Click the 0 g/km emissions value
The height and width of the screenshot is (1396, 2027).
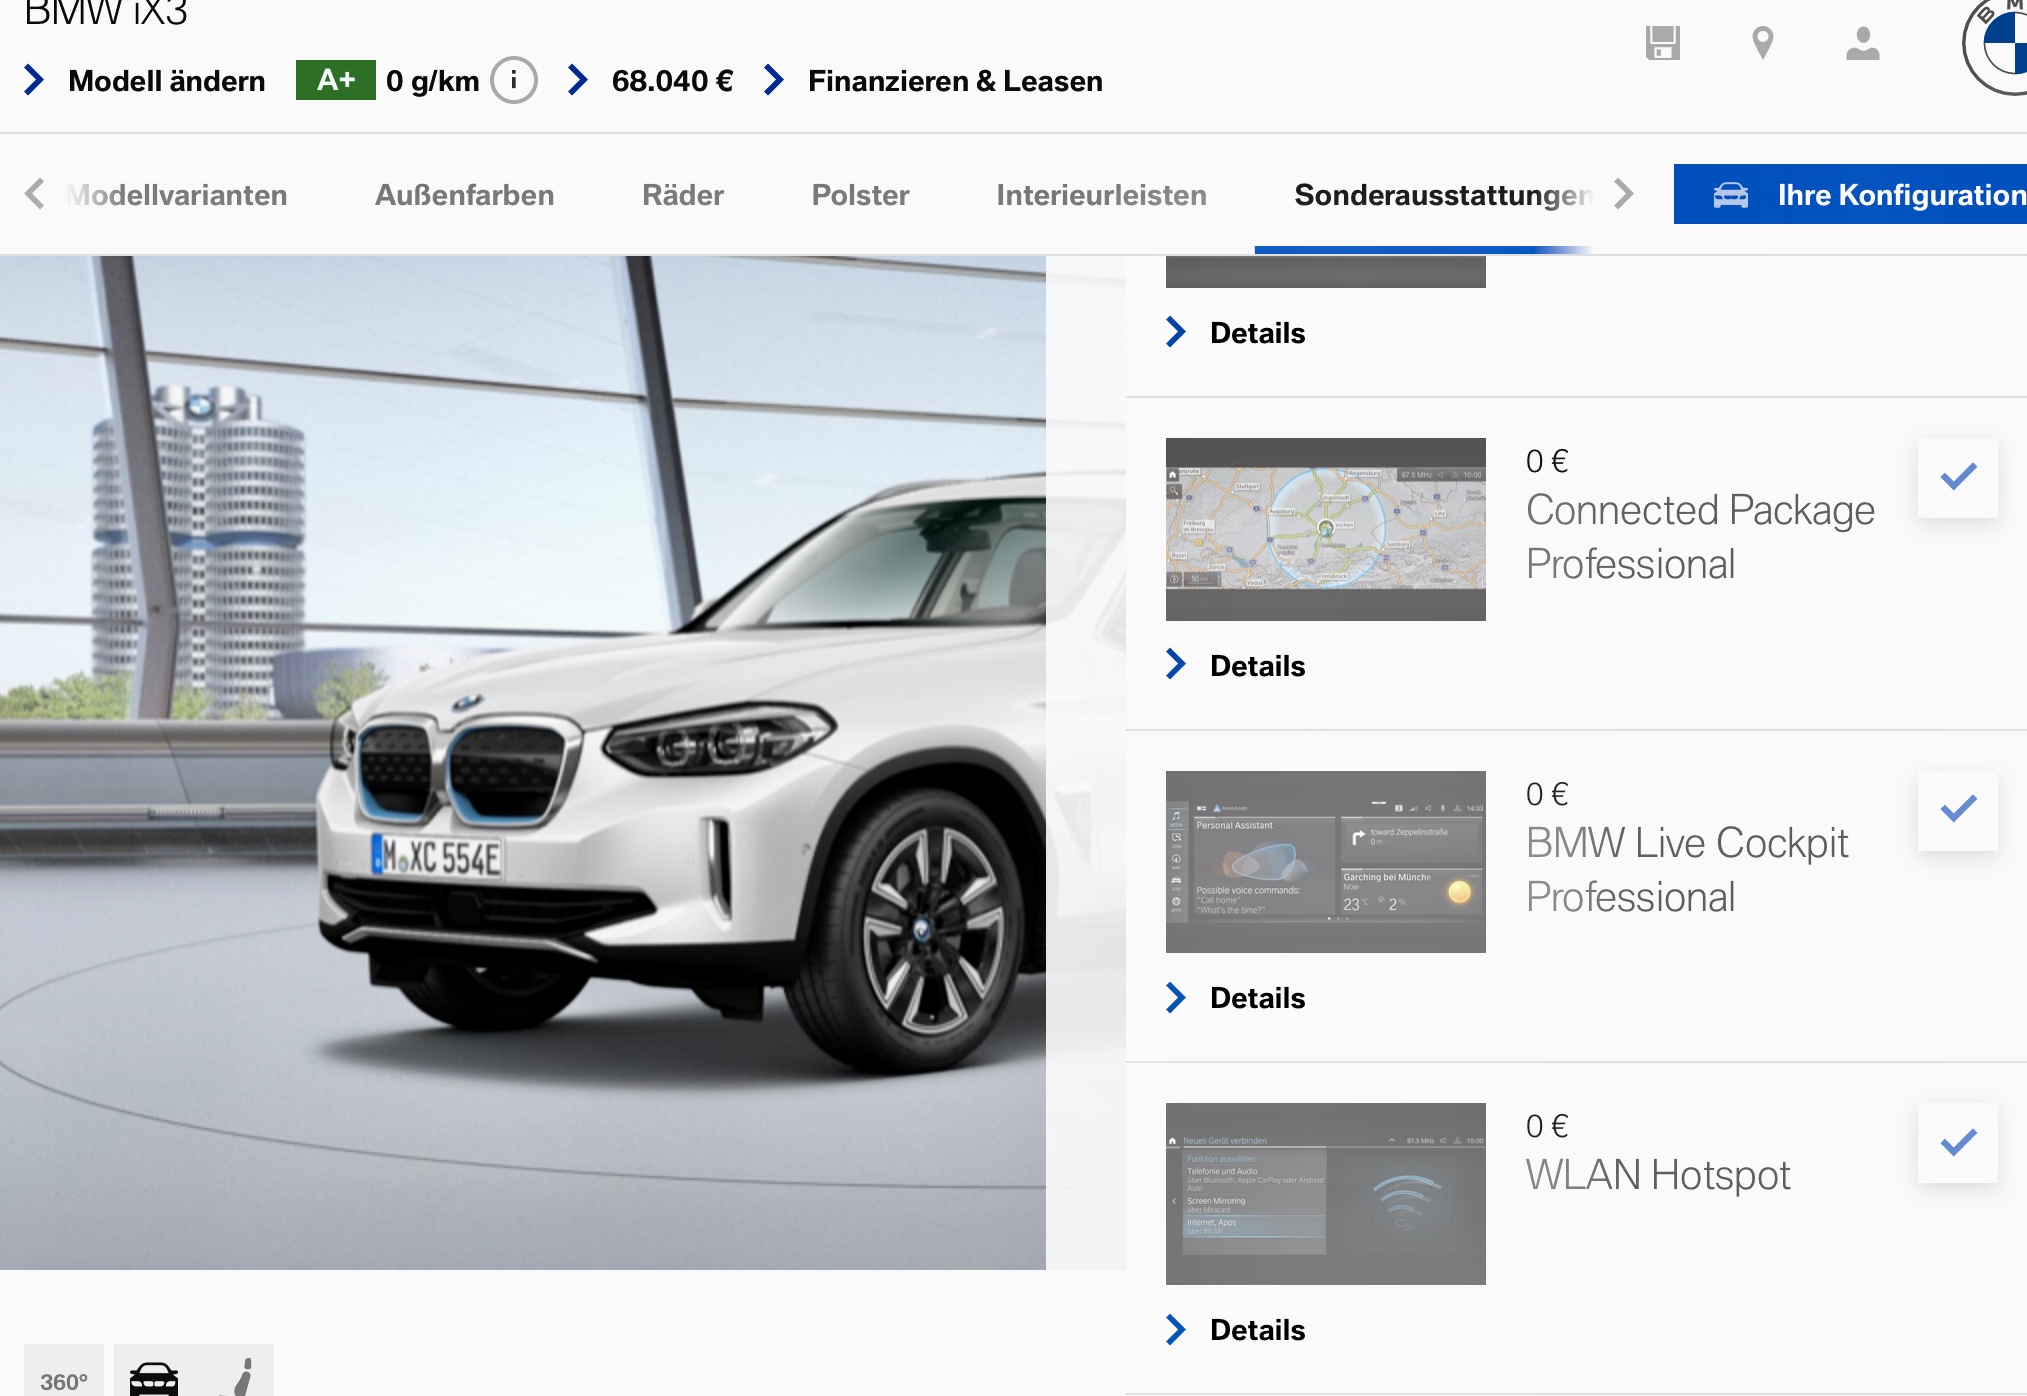click(432, 80)
